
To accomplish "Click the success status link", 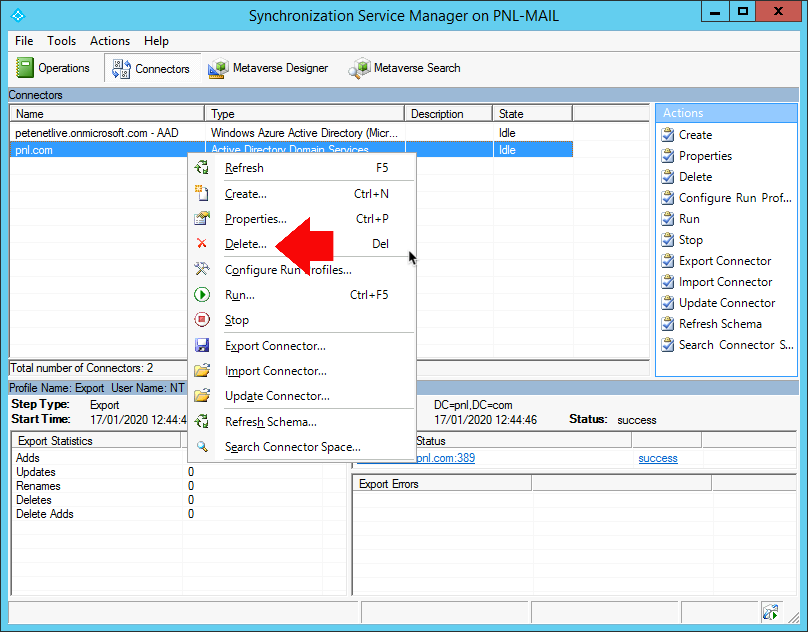I will click(x=658, y=458).
